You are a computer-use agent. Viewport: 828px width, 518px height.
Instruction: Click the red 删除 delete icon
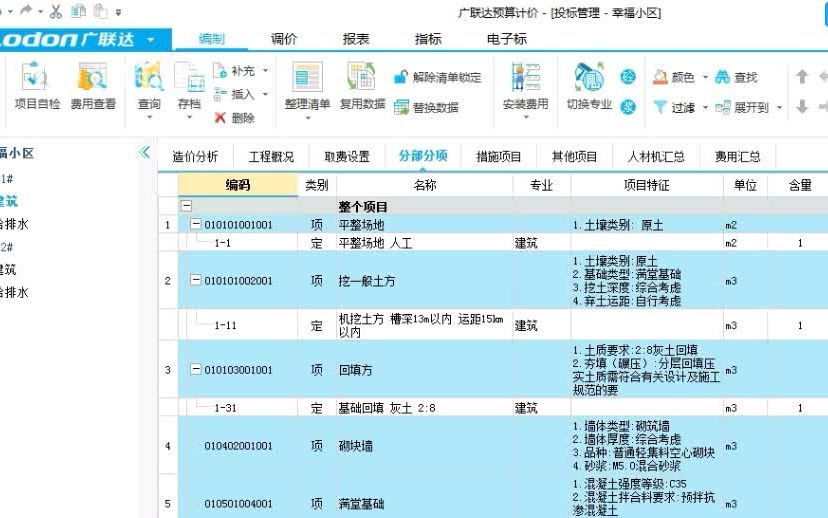point(220,118)
